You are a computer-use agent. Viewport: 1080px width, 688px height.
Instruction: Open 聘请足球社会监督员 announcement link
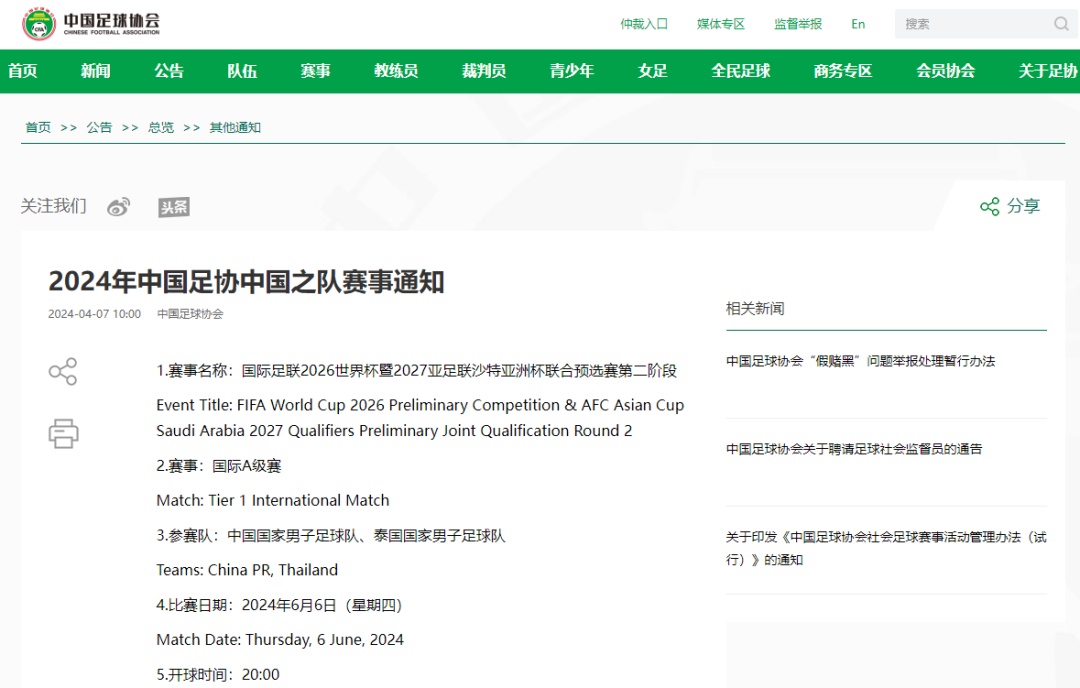[x=854, y=449]
